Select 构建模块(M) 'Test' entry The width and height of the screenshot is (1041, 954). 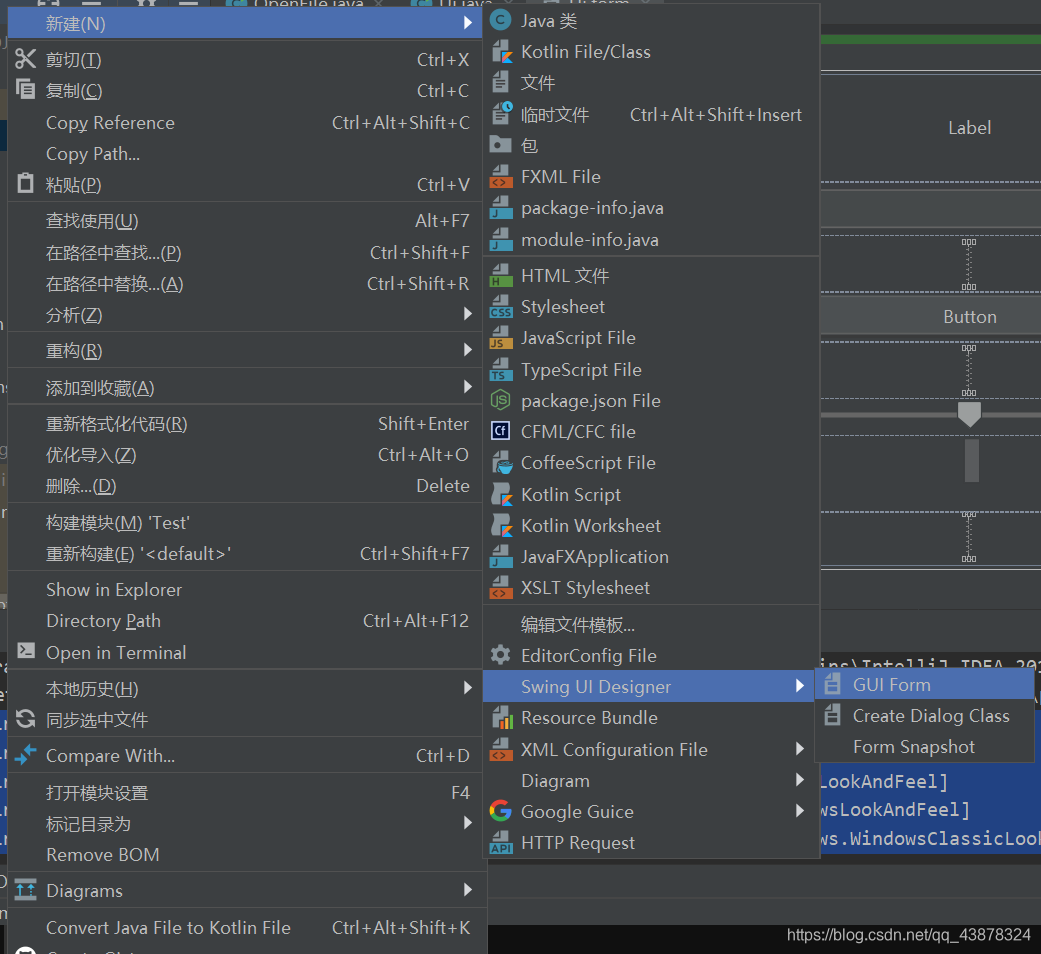[244, 522]
